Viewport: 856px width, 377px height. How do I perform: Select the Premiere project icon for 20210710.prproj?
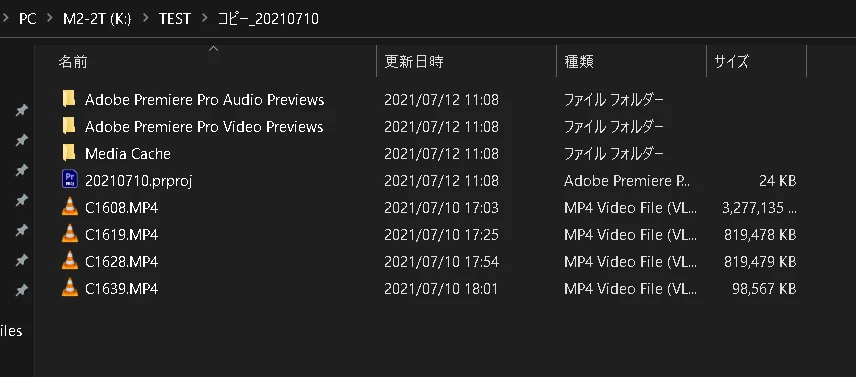tap(70, 179)
